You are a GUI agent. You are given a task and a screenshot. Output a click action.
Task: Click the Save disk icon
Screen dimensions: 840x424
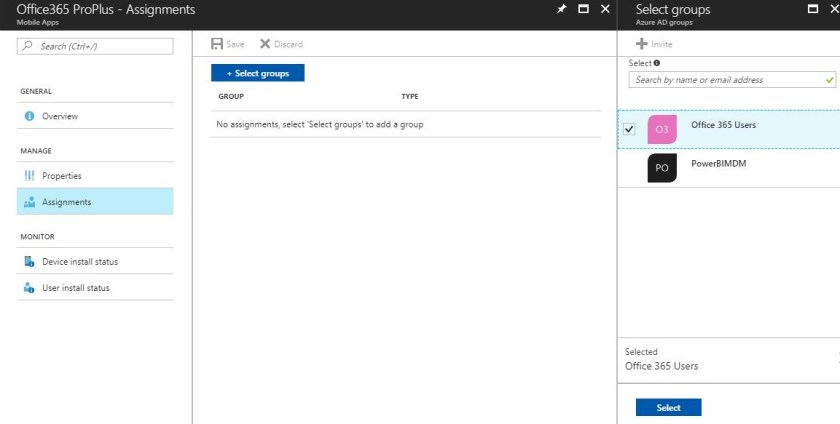(217, 44)
